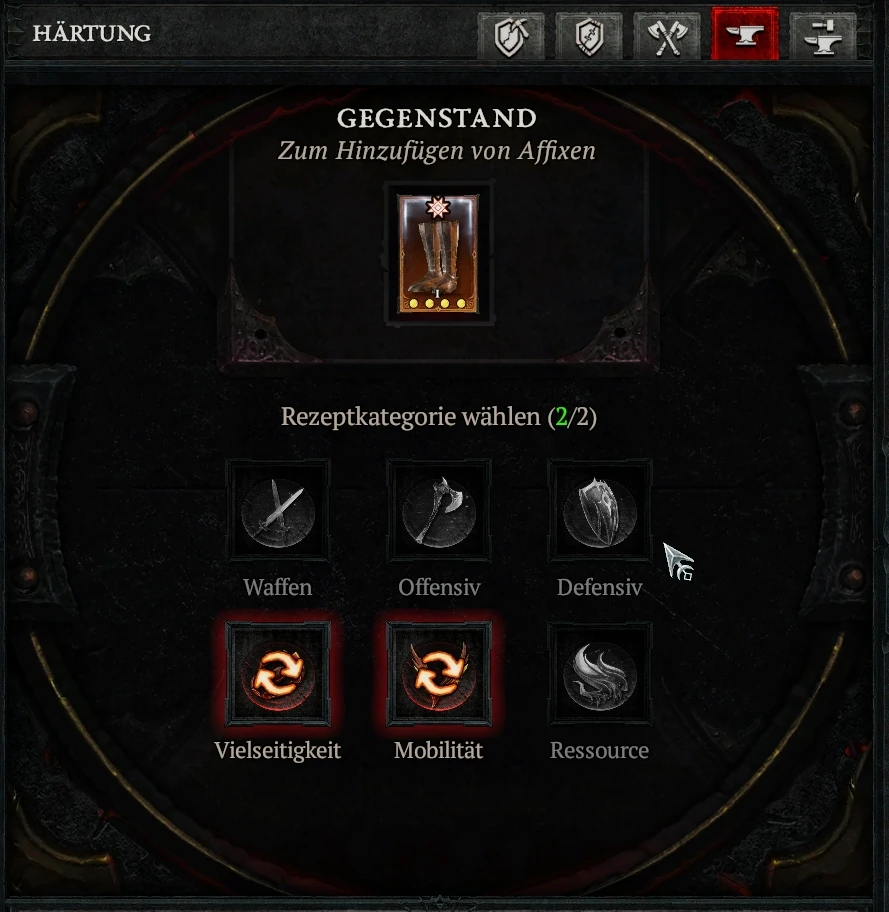Toggle the glowing Vielseitigkeit reroll icon
Image resolution: width=889 pixels, height=912 pixels.
click(x=278, y=674)
